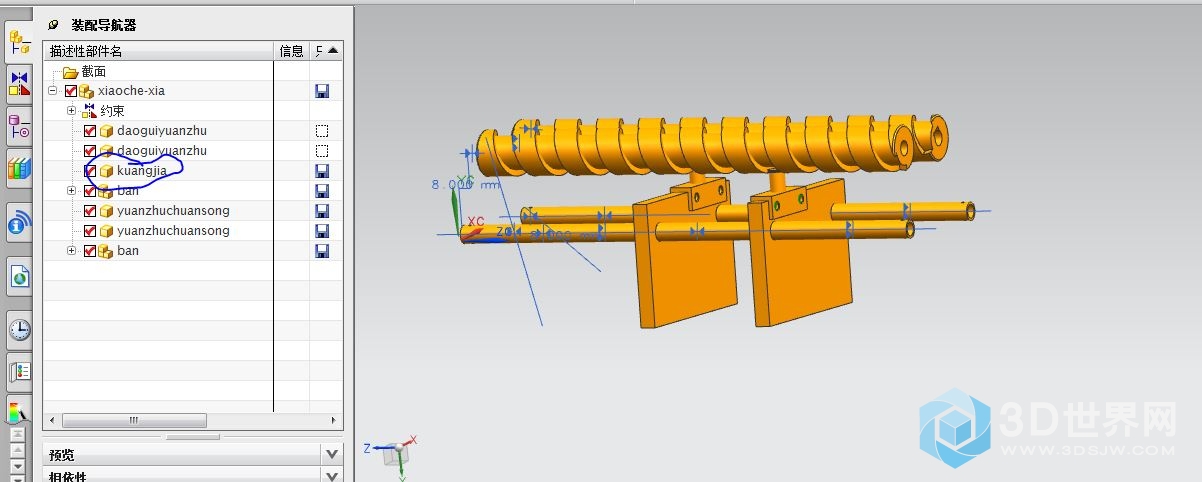Open the Roles sidebar tab
This screenshot has width=1202, height=482.
pos(19,370)
